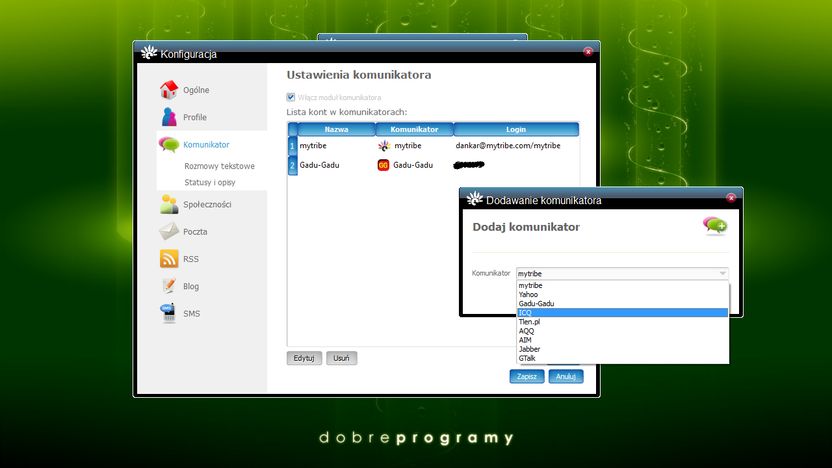
Task: Open the Profile settings section
Action: [x=195, y=117]
